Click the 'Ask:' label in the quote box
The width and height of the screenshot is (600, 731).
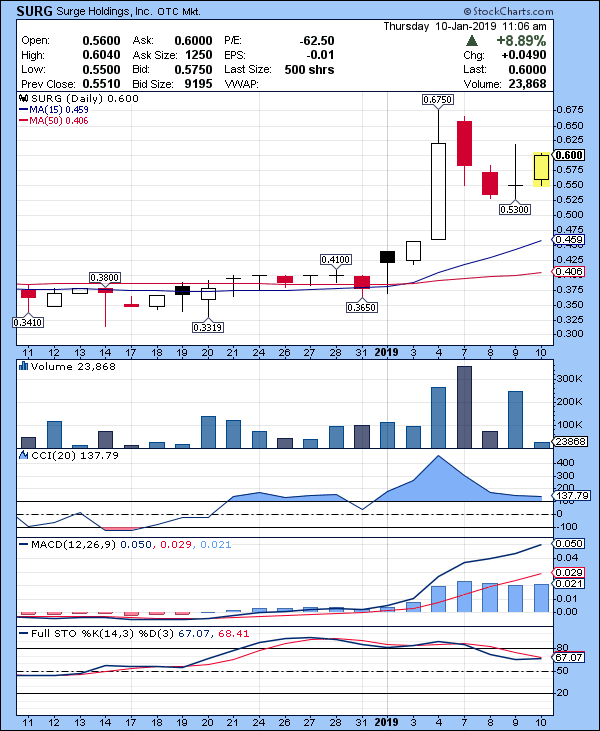click(143, 41)
